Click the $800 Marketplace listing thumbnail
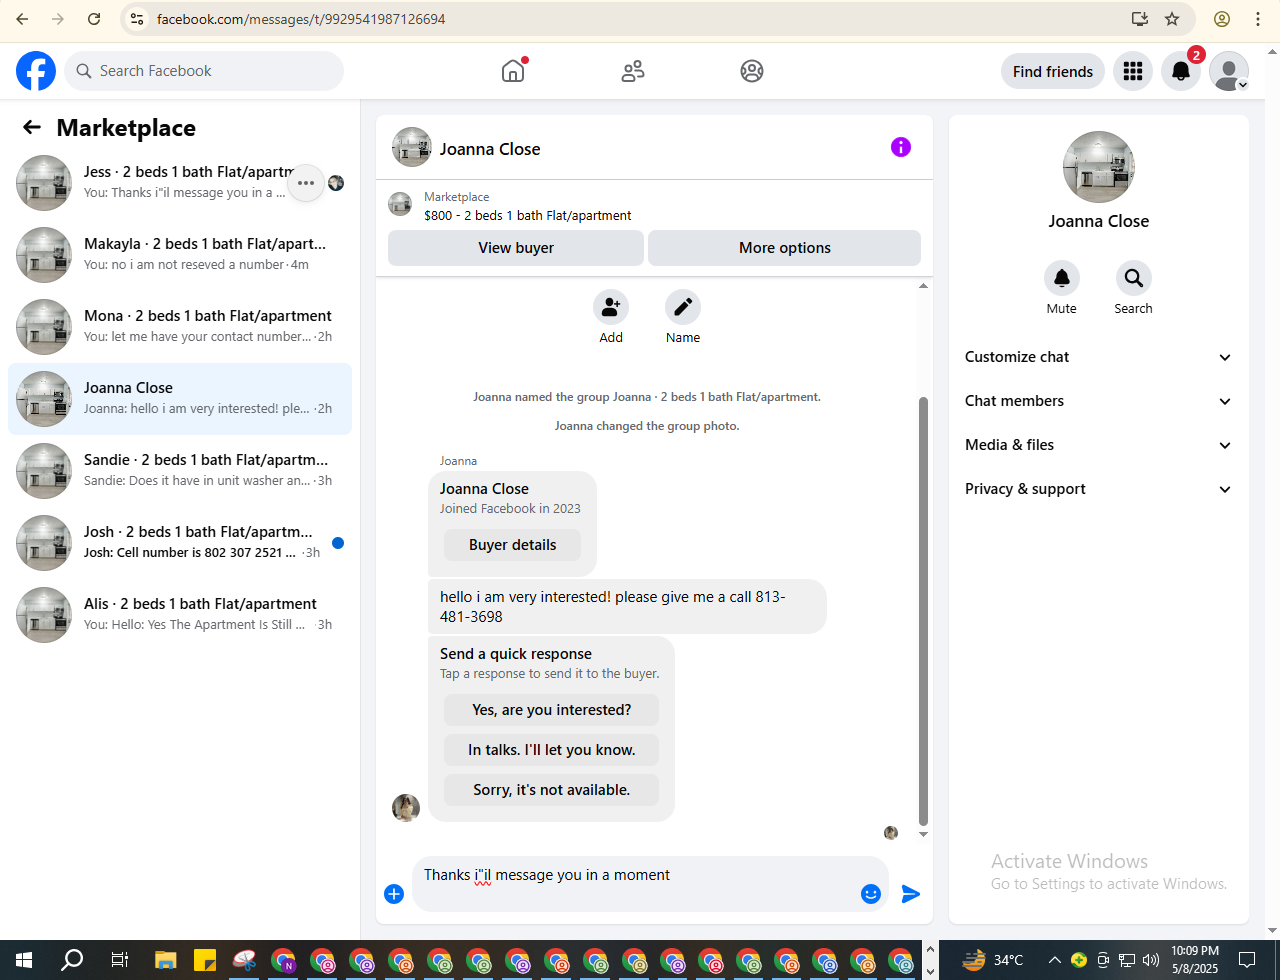Viewport: 1280px width, 980px height. [400, 204]
